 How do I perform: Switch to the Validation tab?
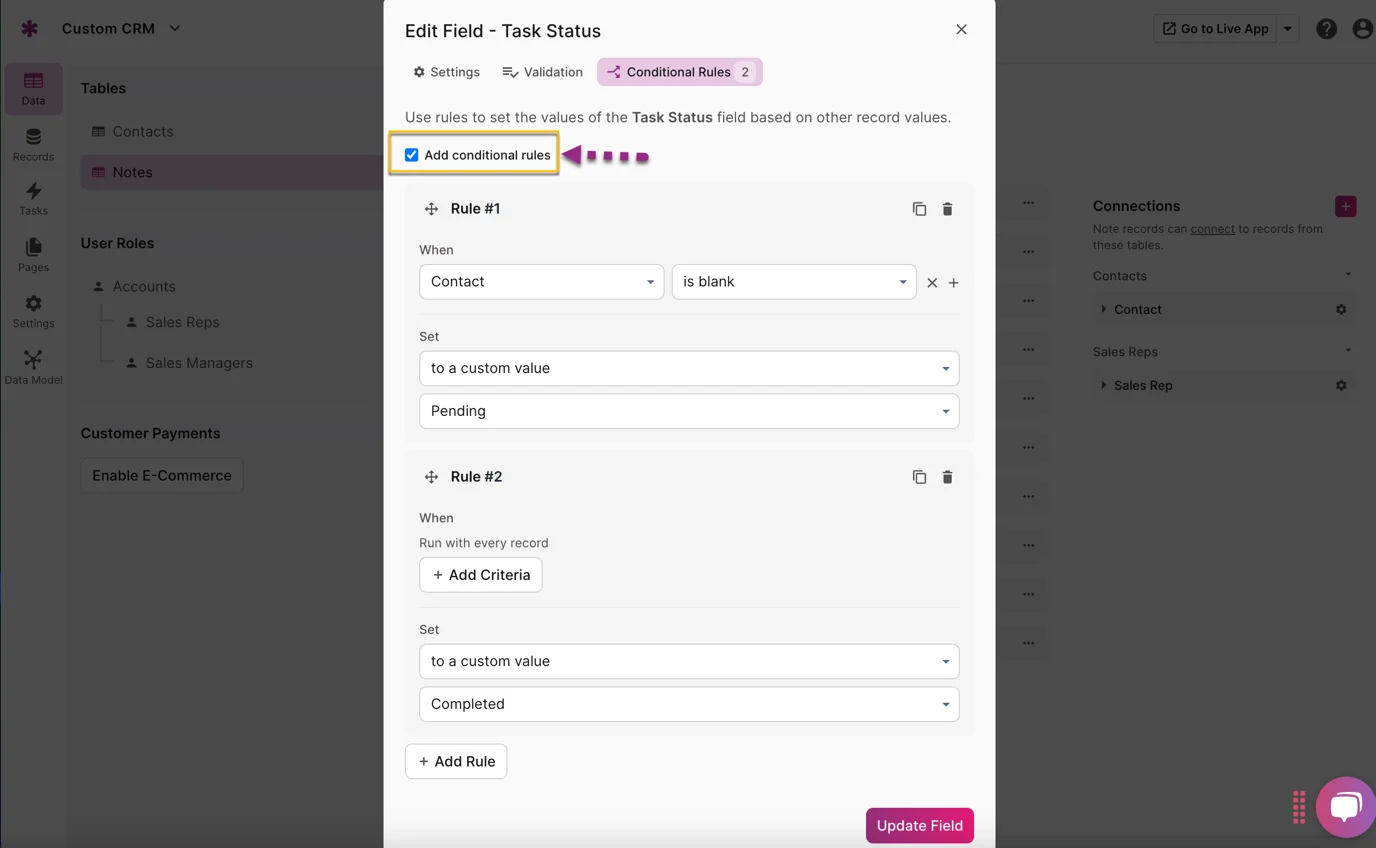click(x=542, y=72)
